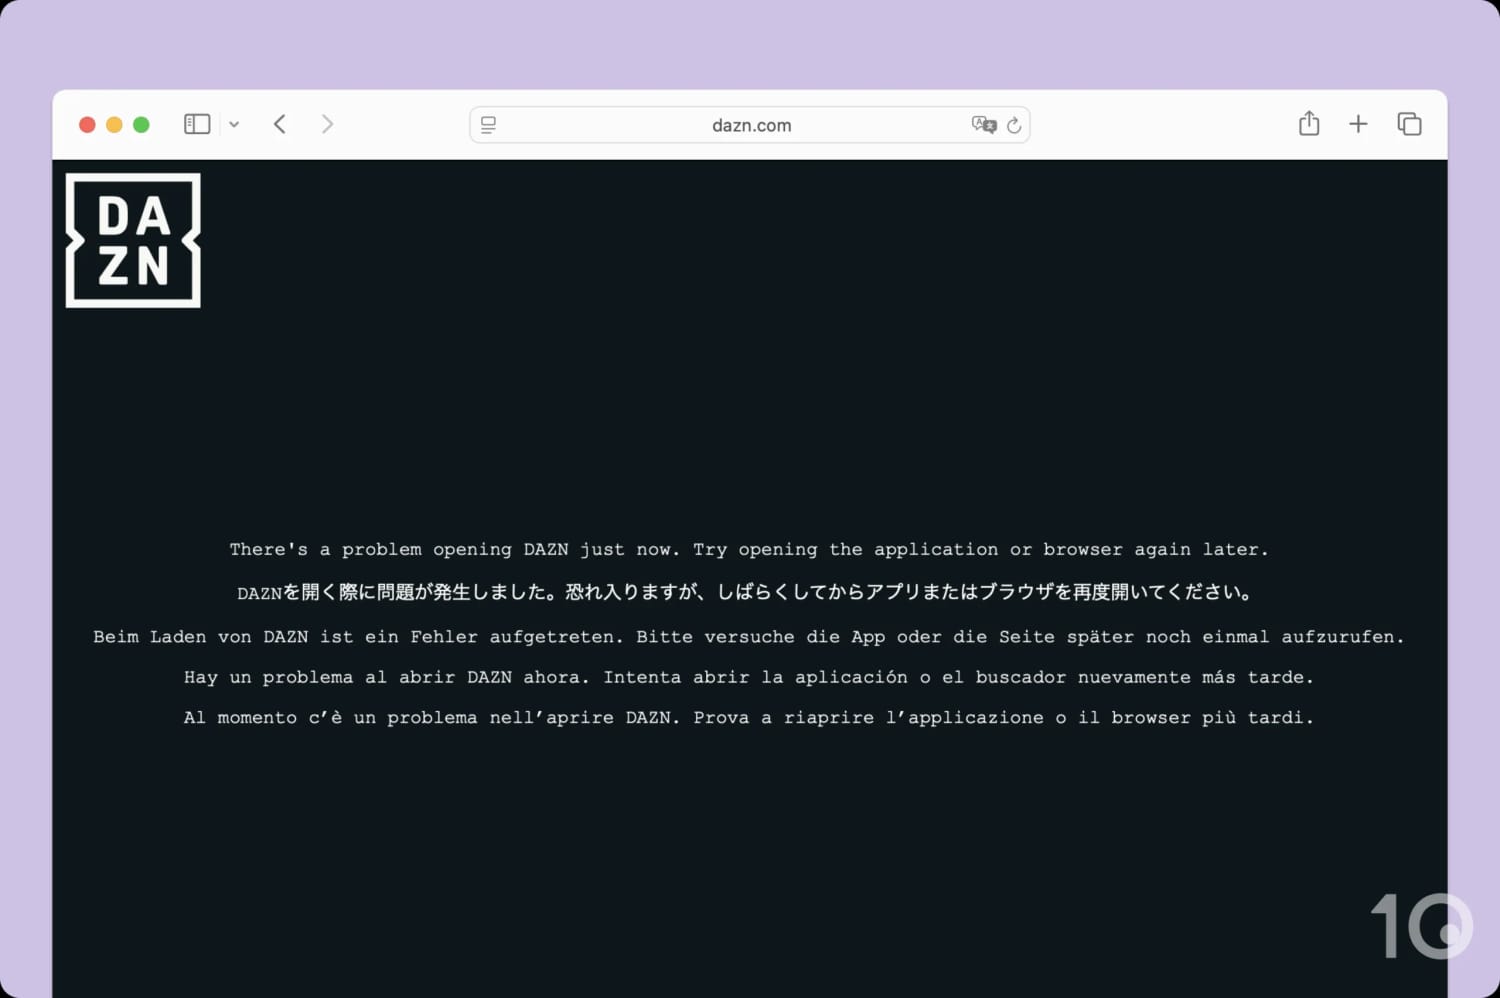Select the German error message line
The width and height of the screenshot is (1500, 998).
coord(748,636)
